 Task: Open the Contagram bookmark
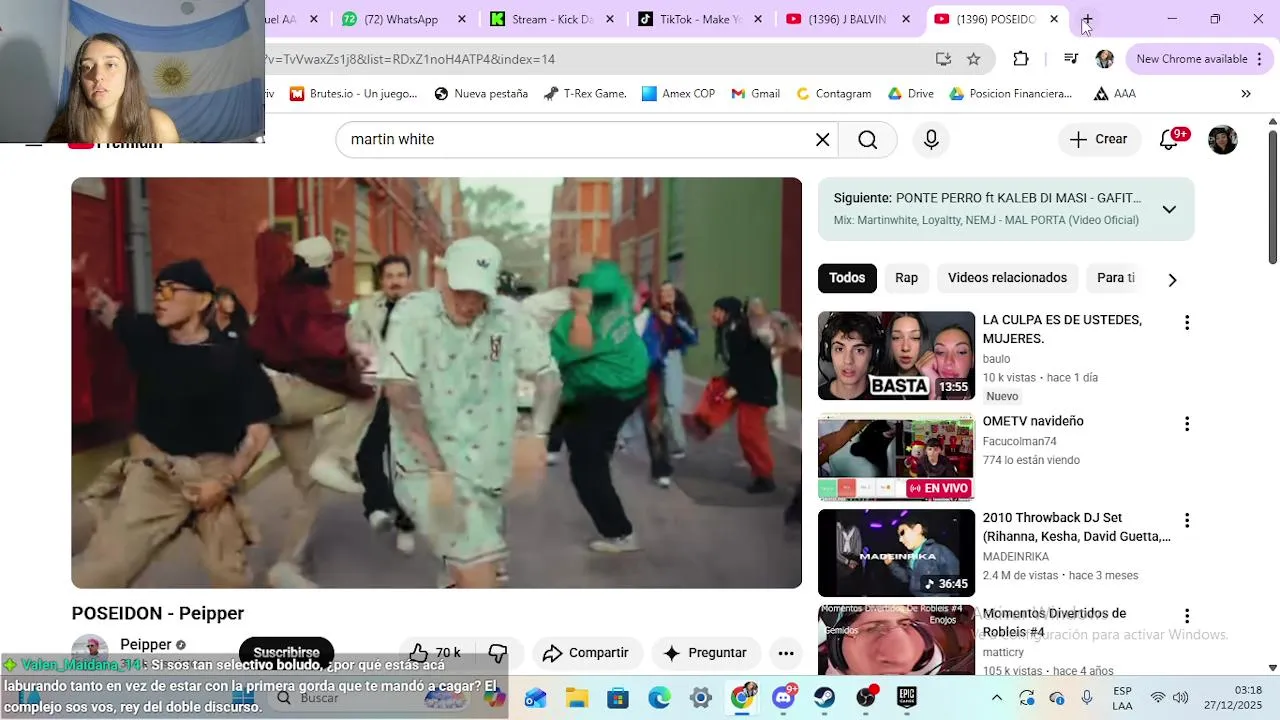click(833, 94)
